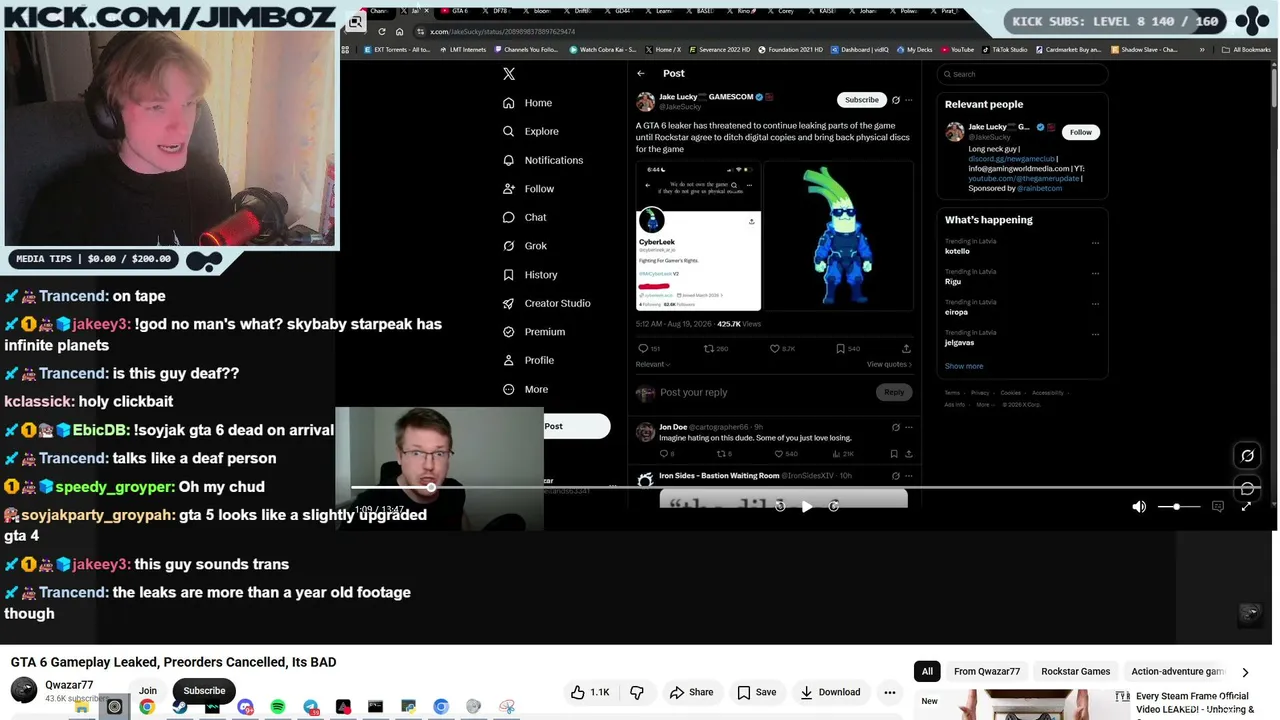
Task: Open the CyberLeek profile screenshot image
Action: [698, 236]
